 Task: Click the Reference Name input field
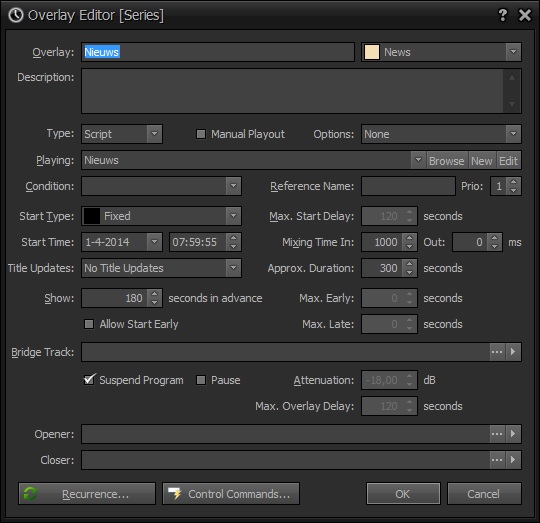coord(408,186)
